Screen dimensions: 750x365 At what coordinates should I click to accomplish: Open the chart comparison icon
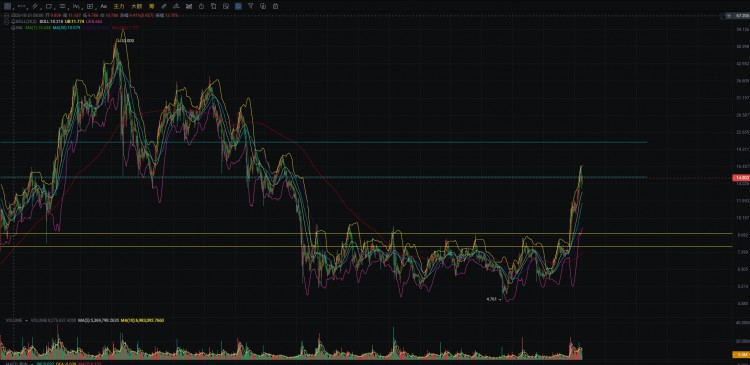tap(189, 6)
